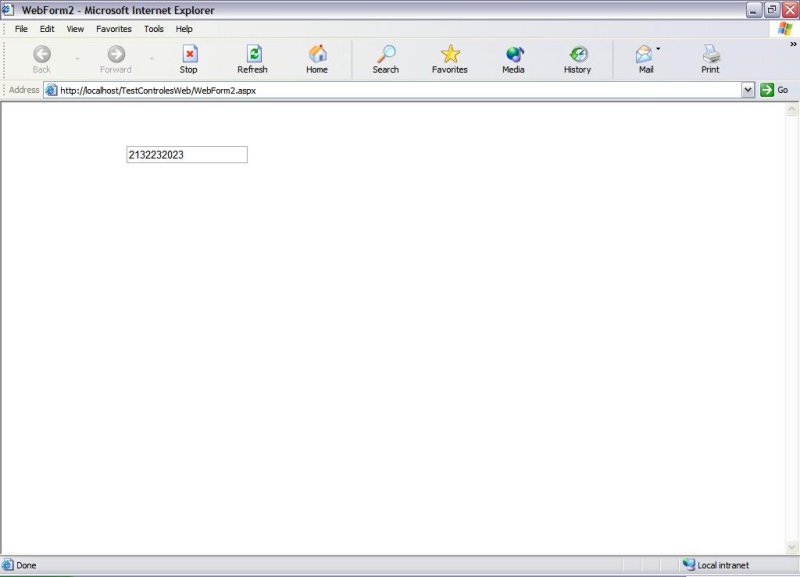800x577 pixels.
Task: Open the View menu
Action: [x=75, y=29]
